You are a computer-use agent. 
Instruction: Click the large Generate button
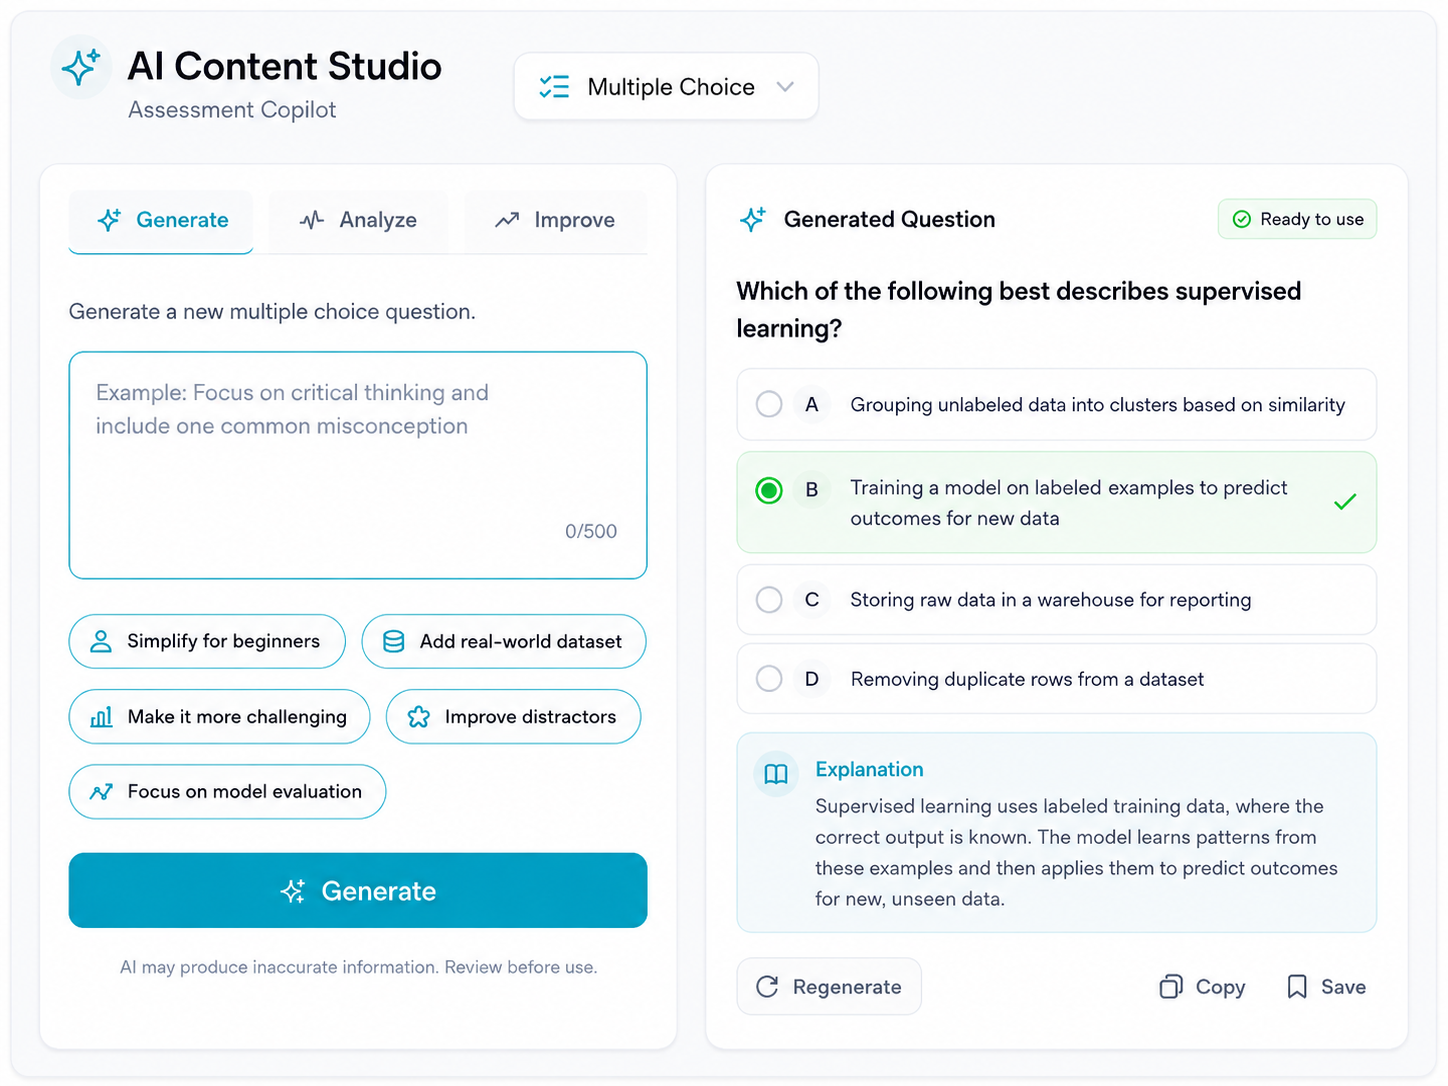[358, 890]
